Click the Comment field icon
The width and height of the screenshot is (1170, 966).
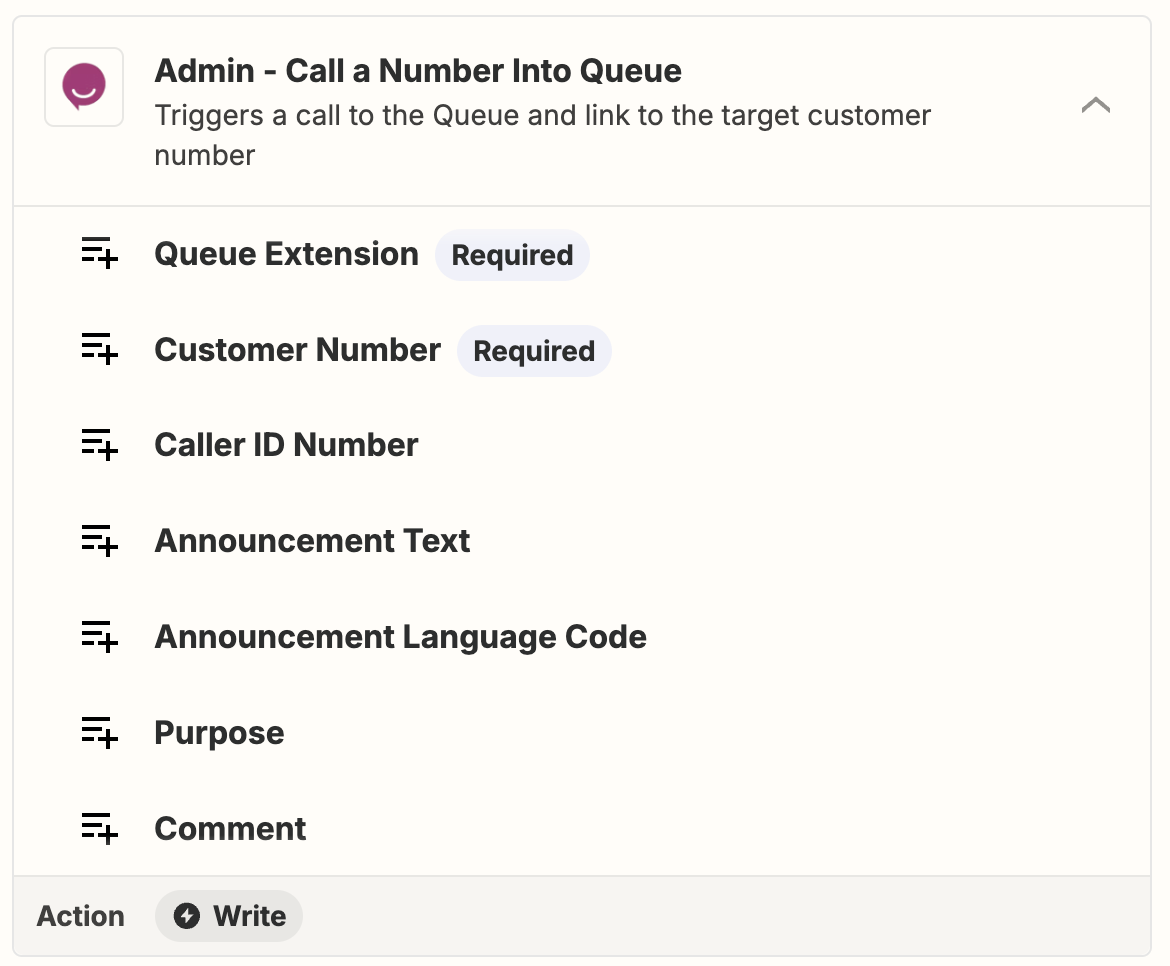click(x=99, y=828)
